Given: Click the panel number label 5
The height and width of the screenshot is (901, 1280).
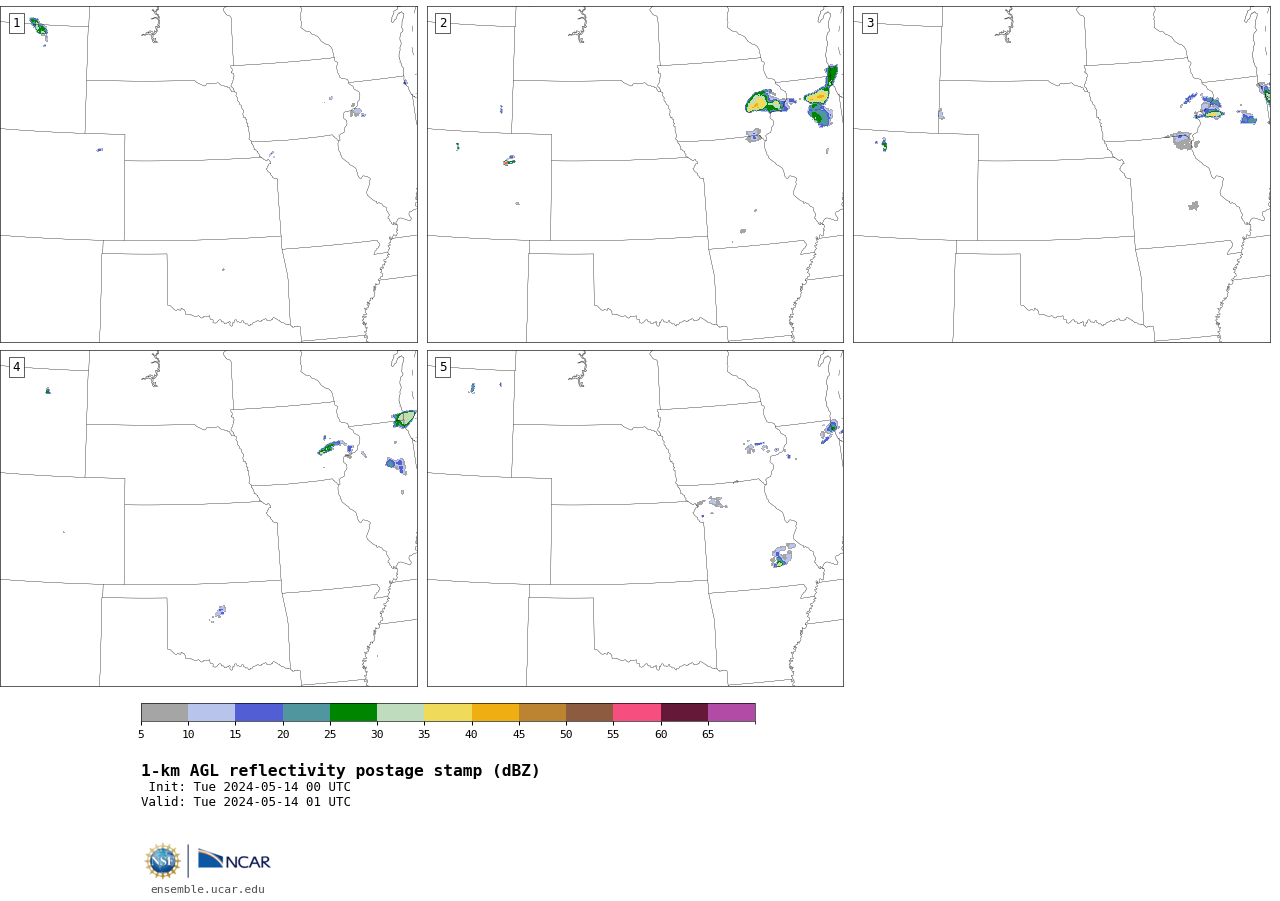Looking at the screenshot, I should (x=443, y=367).
